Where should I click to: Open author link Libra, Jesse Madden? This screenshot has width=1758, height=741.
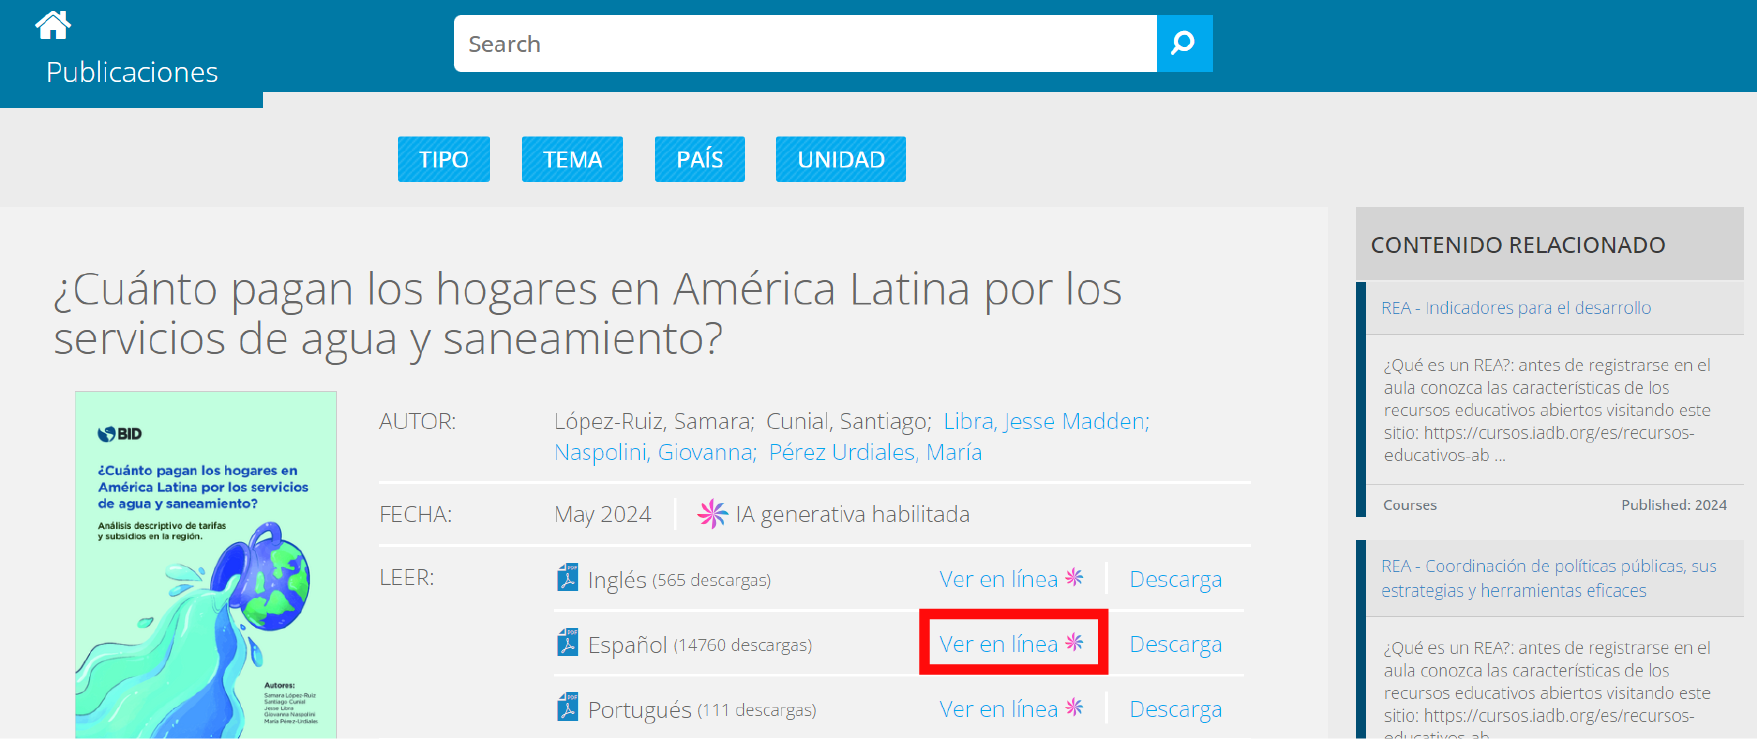click(x=1046, y=421)
